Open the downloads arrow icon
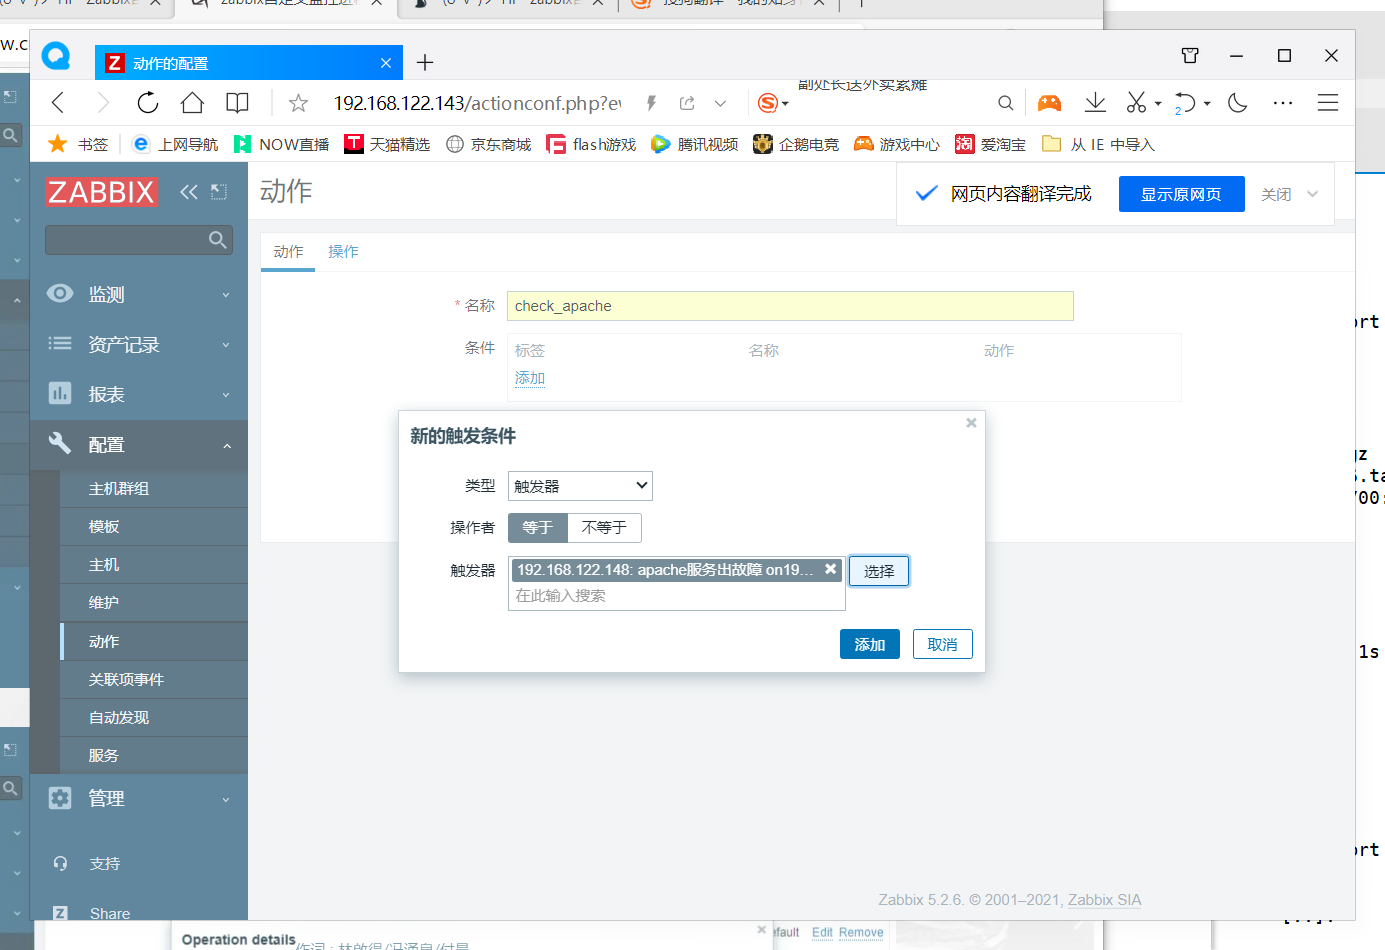Viewport: 1385px width, 950px height. point(1095,102)
